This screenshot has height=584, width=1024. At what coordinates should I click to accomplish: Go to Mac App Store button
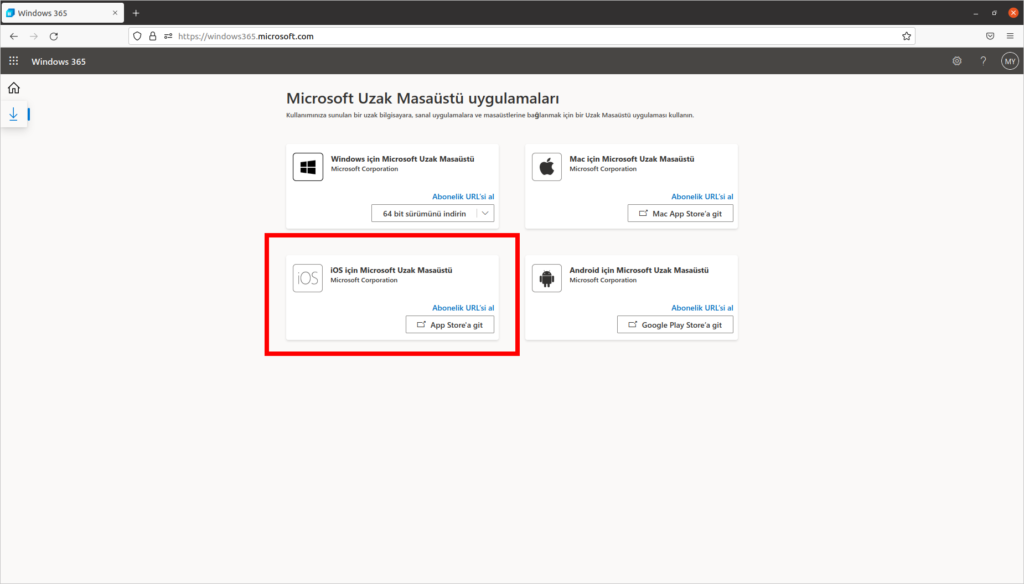tap(680, 214)
